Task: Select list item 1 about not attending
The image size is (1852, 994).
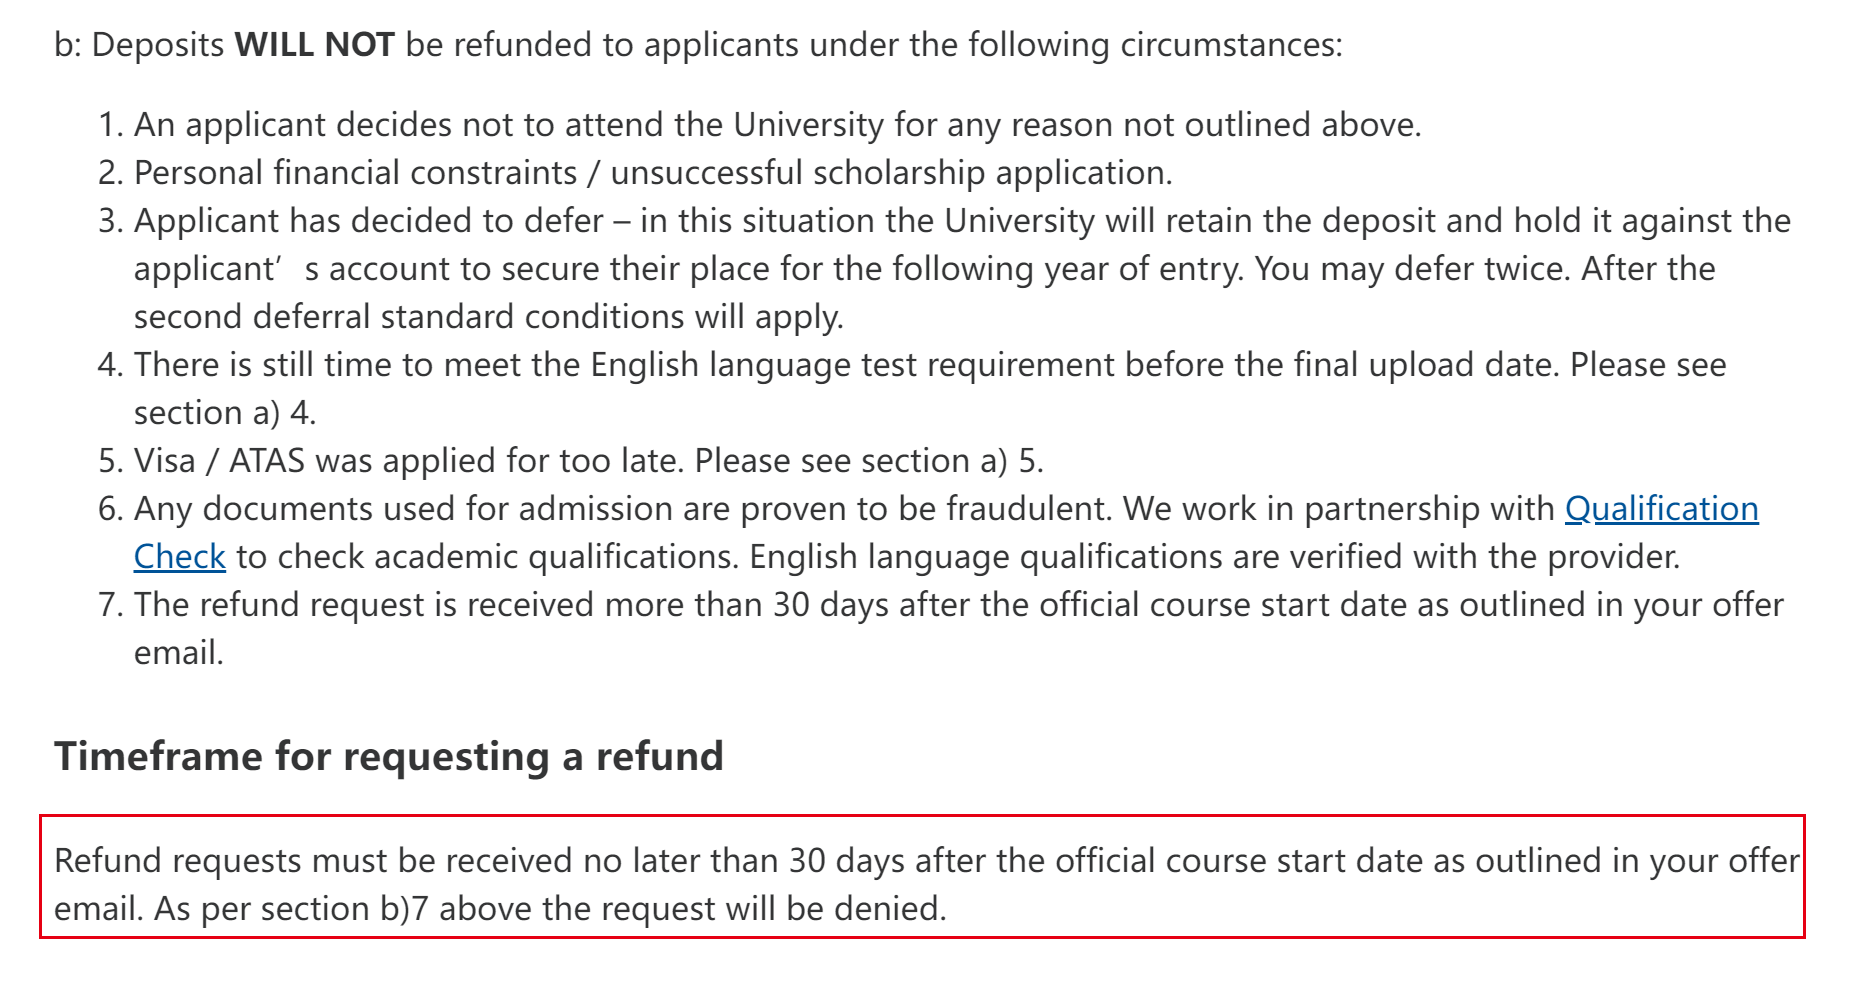Action: pos(777,125)
